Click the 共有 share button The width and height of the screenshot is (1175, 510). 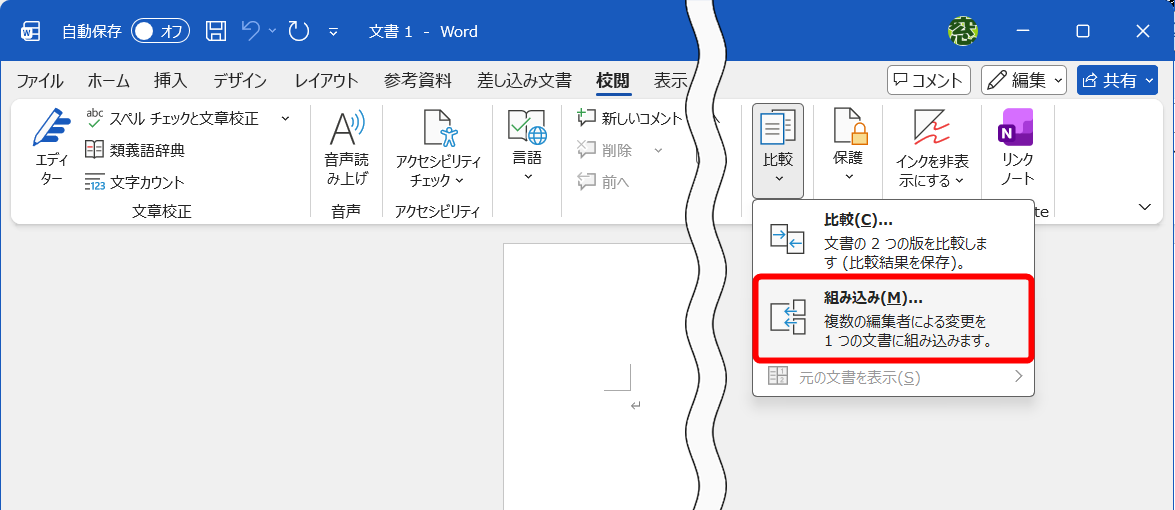[1117, 80]
